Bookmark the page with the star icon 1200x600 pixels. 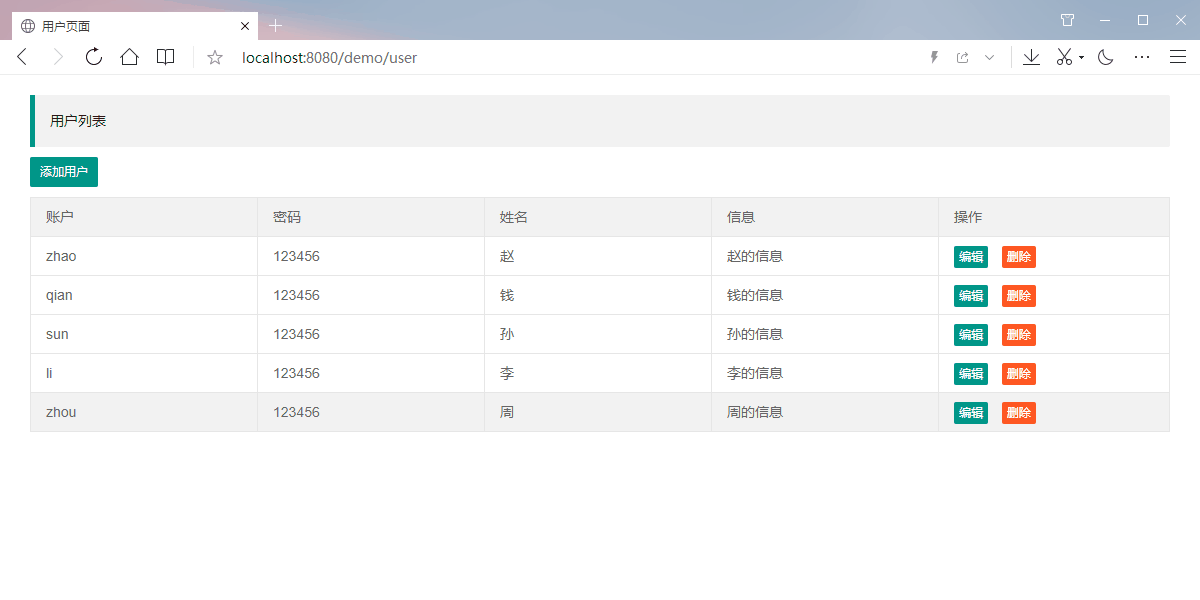[215, 57]
